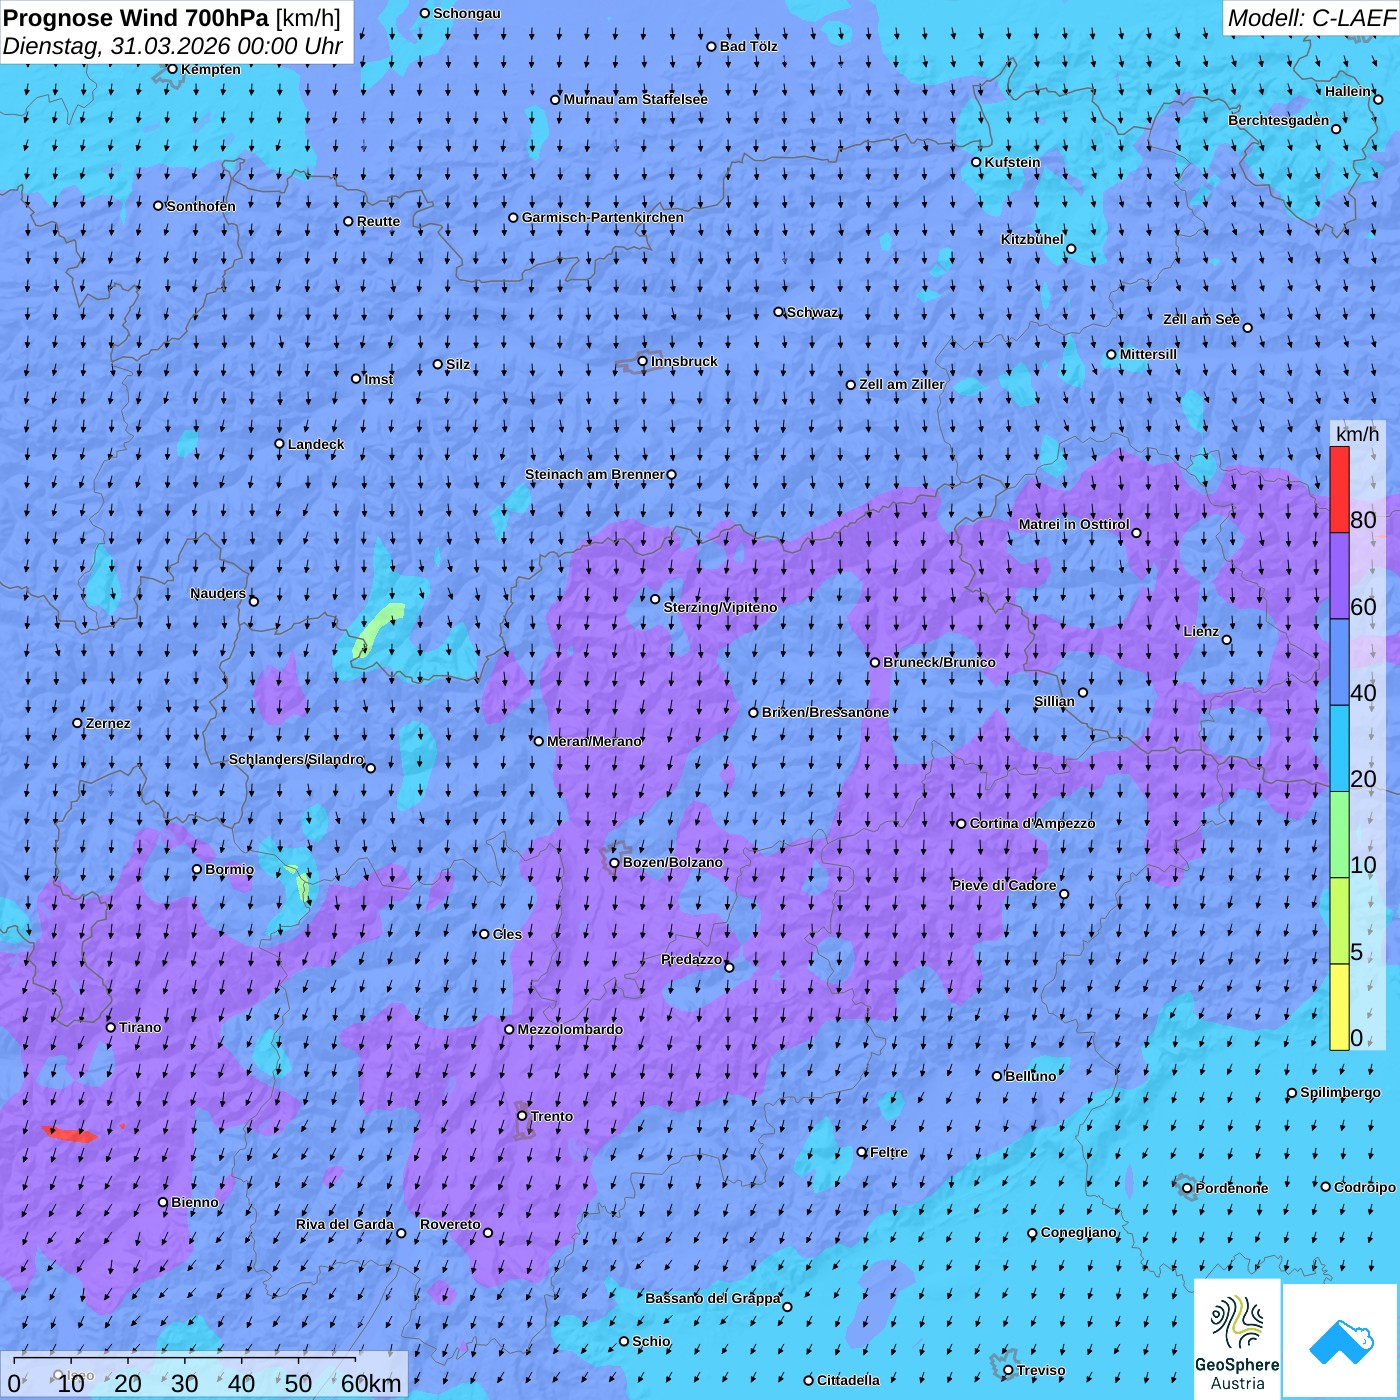Click the Cittadella label
This screenshot has height=1400, width=1400.
pos(848,1380)
